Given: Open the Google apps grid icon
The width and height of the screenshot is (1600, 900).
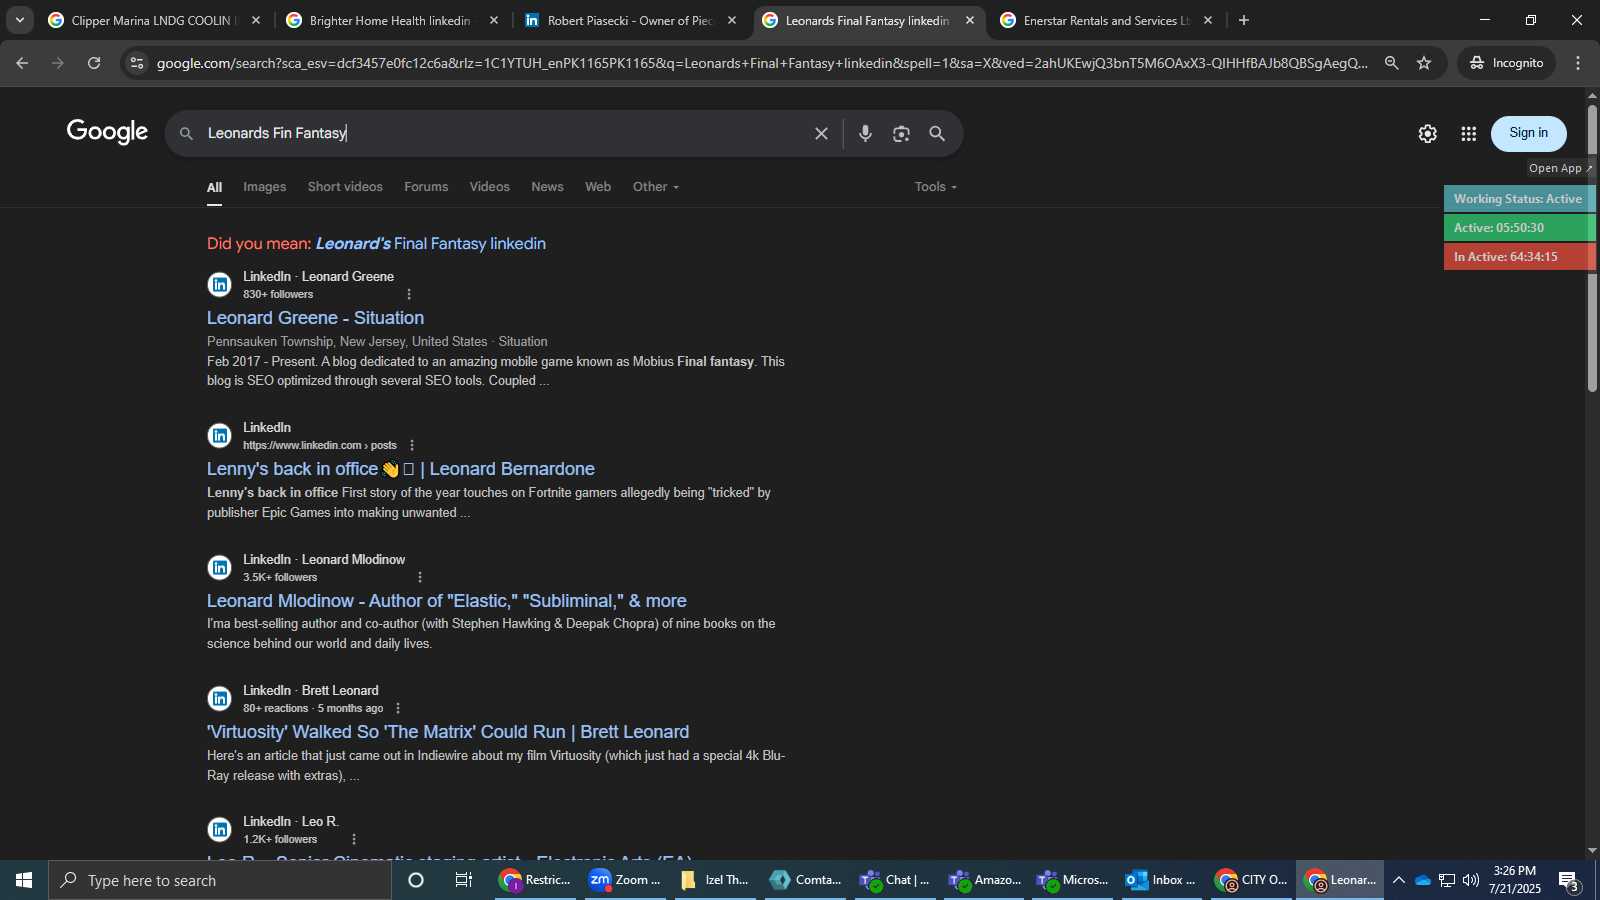Looking at the screenshot, I should coord(1468,133).
